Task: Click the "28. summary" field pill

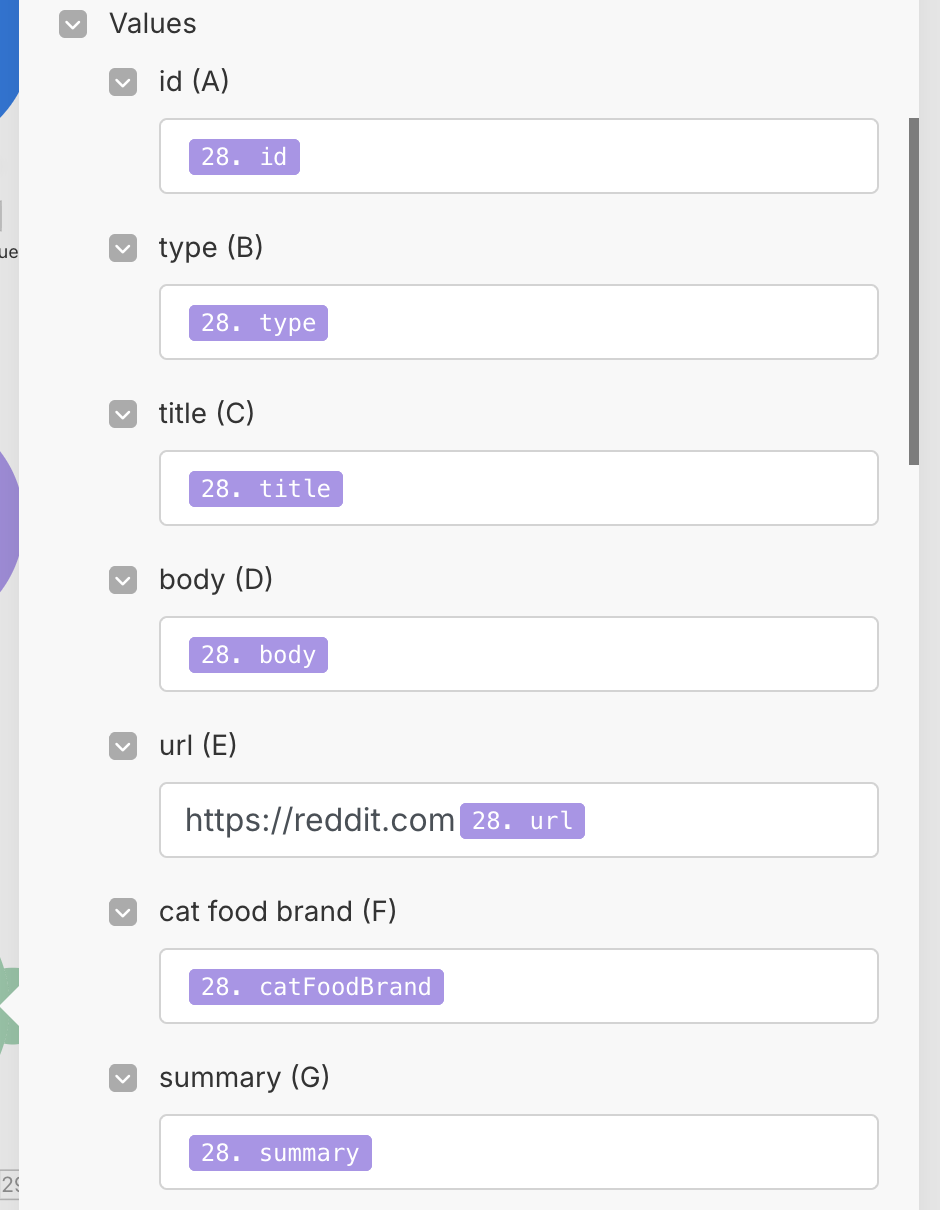Action: [280, 1152]
